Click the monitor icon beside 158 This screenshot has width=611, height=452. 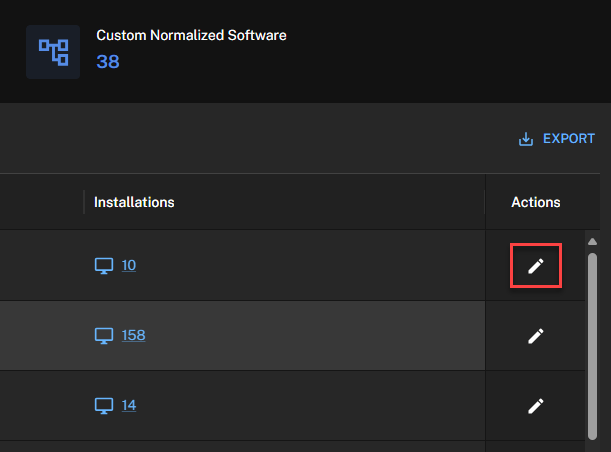[x=104, y=336]
